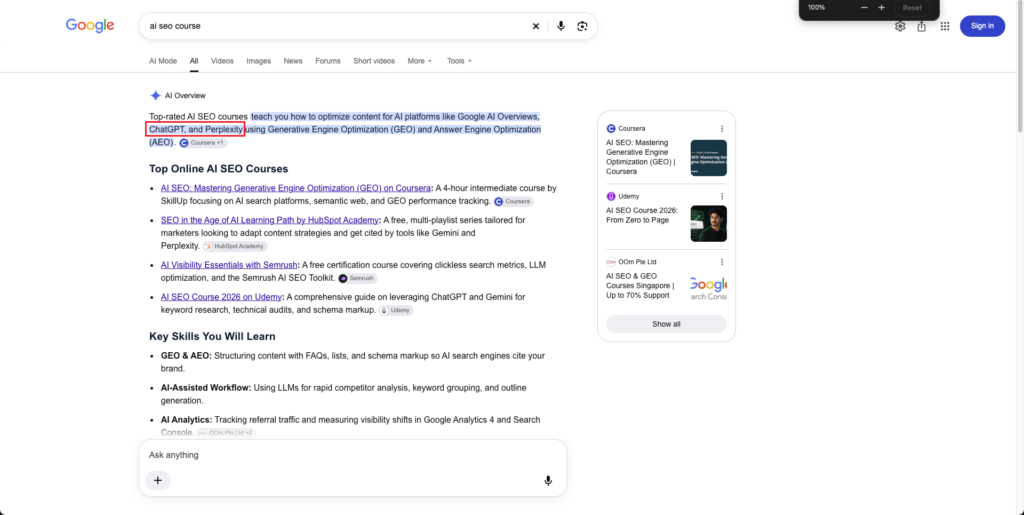The image size is (1024, 515).
Task: Open the options menu for the OOm Pte Ltd card
Action: [x=722, y=262]
